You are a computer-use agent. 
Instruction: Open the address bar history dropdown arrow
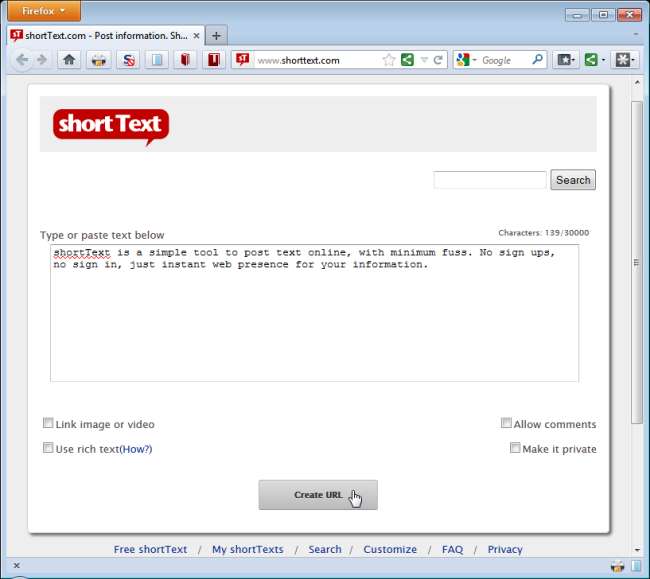click(424, 60)
